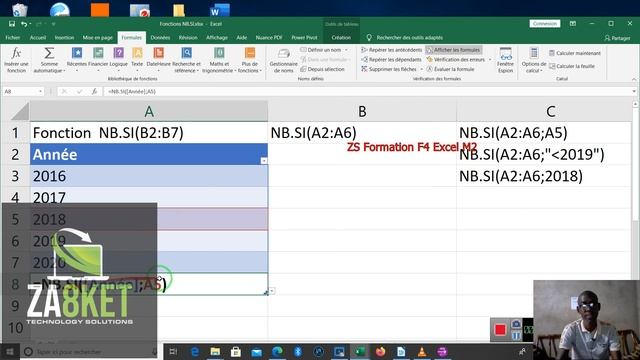Open the Fenêtre Espion window

(505, 60)
